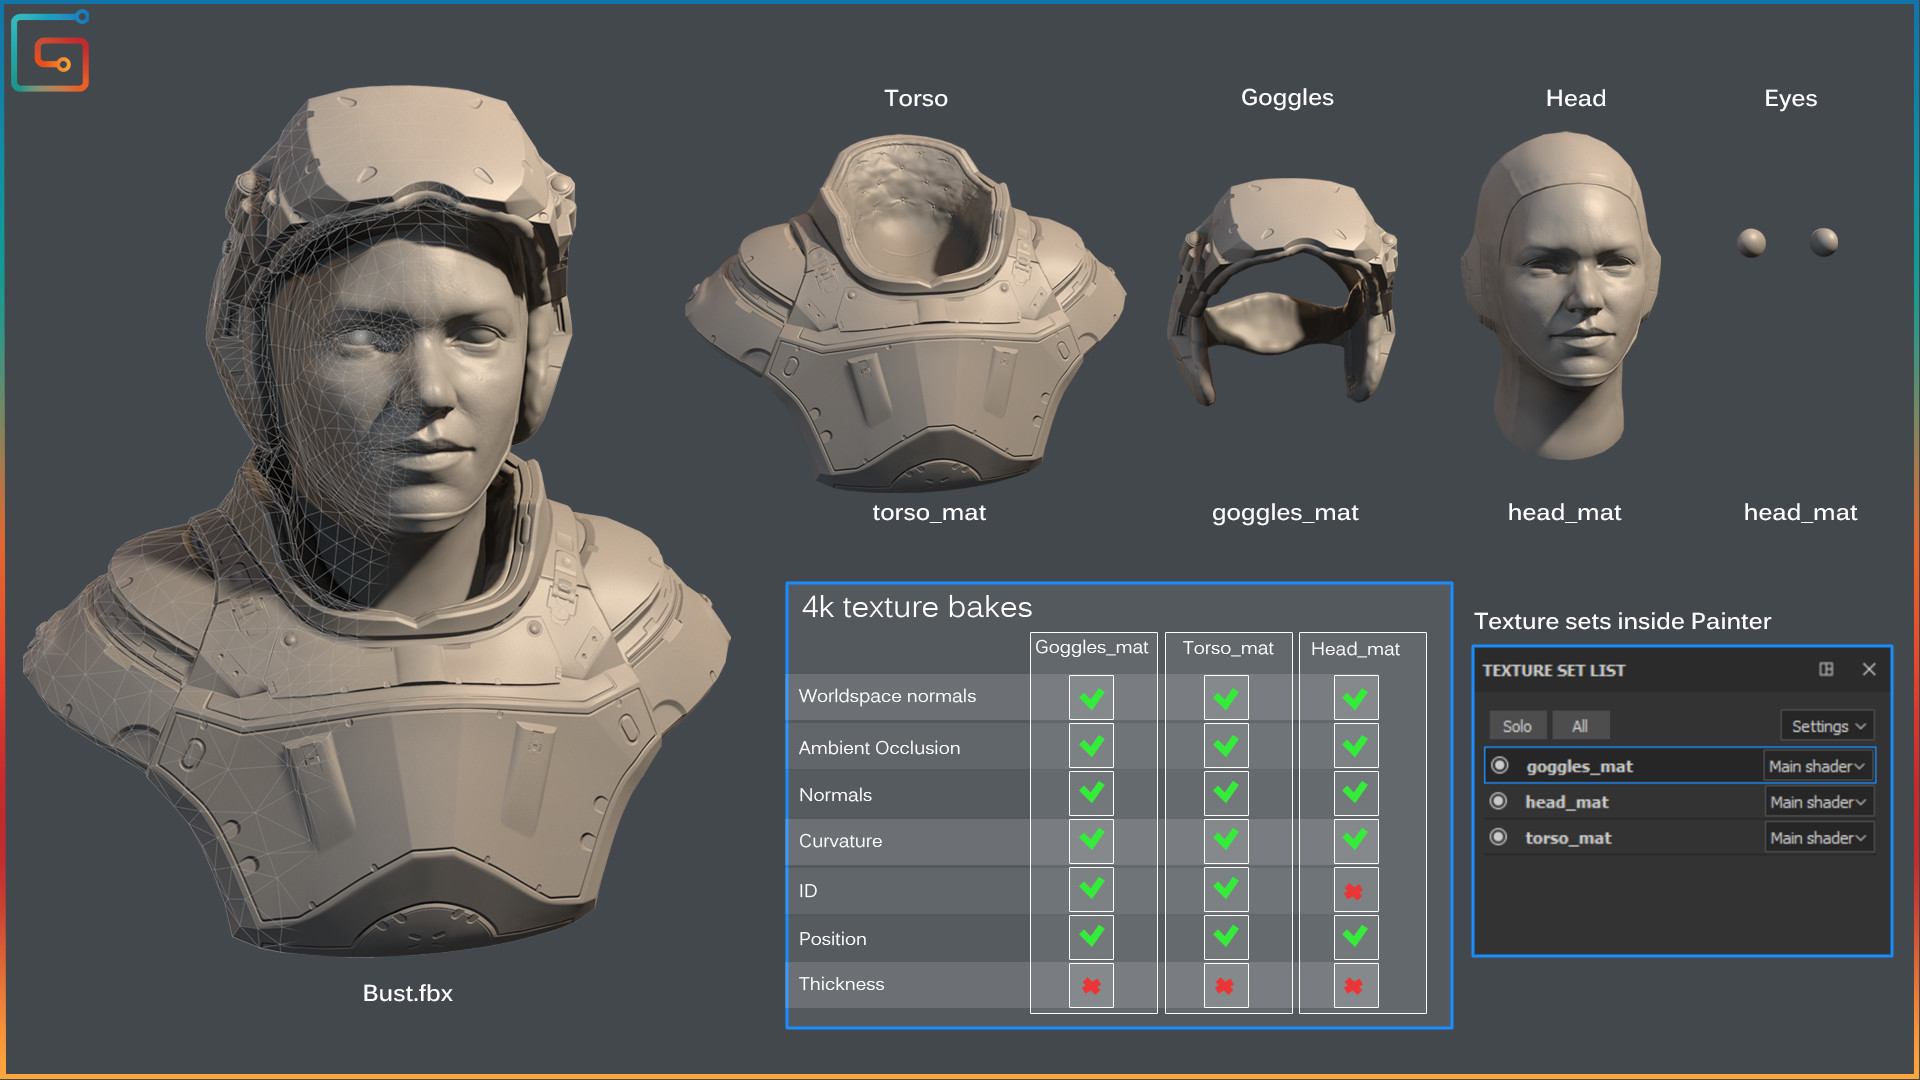Click the Texture Set List panel layout icon

1826,669
